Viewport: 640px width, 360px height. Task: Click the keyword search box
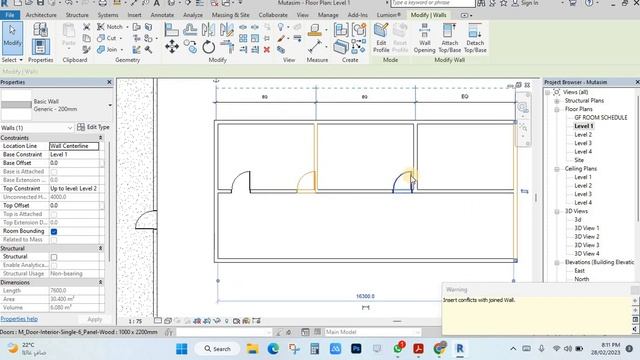coord(433,3)
